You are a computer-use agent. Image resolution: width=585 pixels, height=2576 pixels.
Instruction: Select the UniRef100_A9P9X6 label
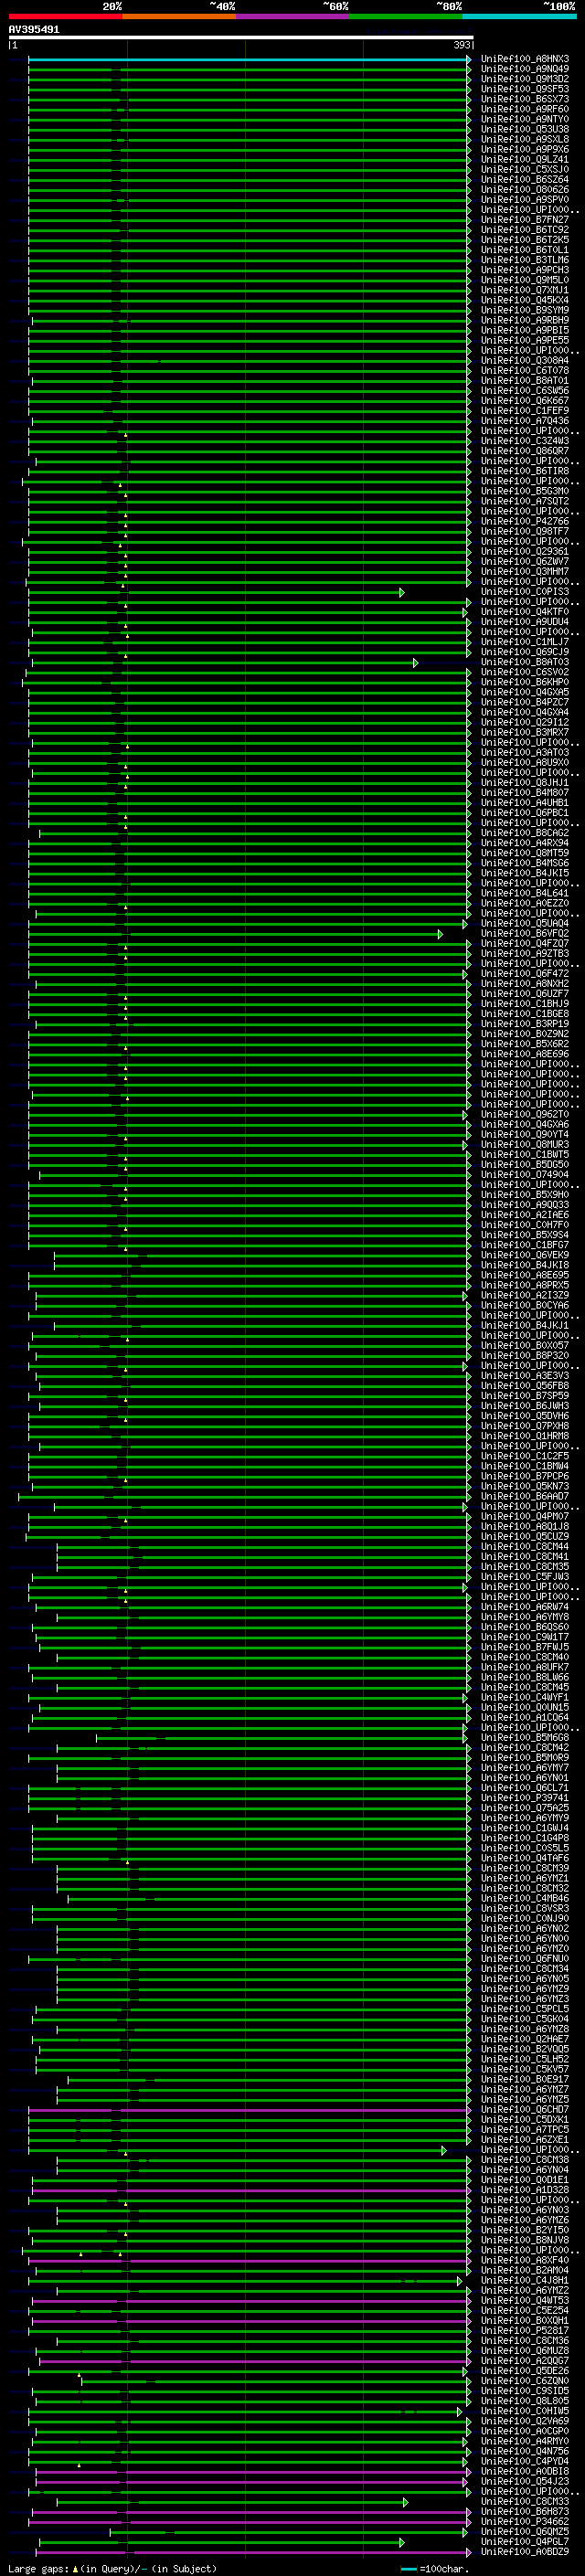click(x=525, y=150)
